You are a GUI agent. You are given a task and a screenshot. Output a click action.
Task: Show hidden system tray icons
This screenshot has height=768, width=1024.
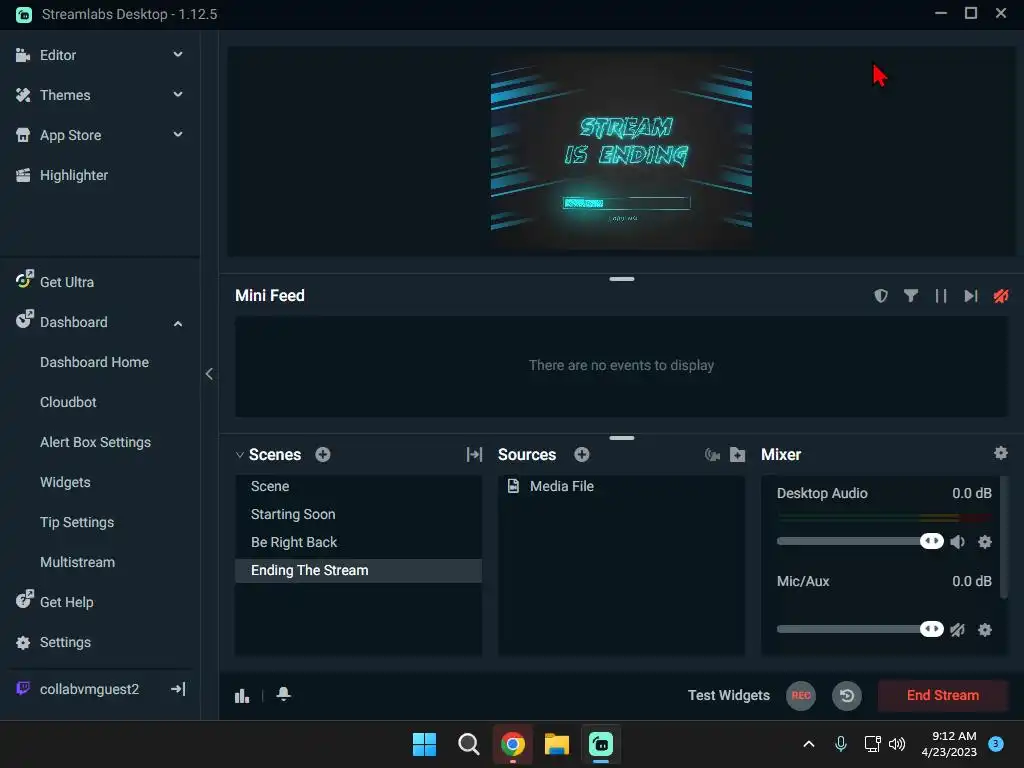coord(808,744)
